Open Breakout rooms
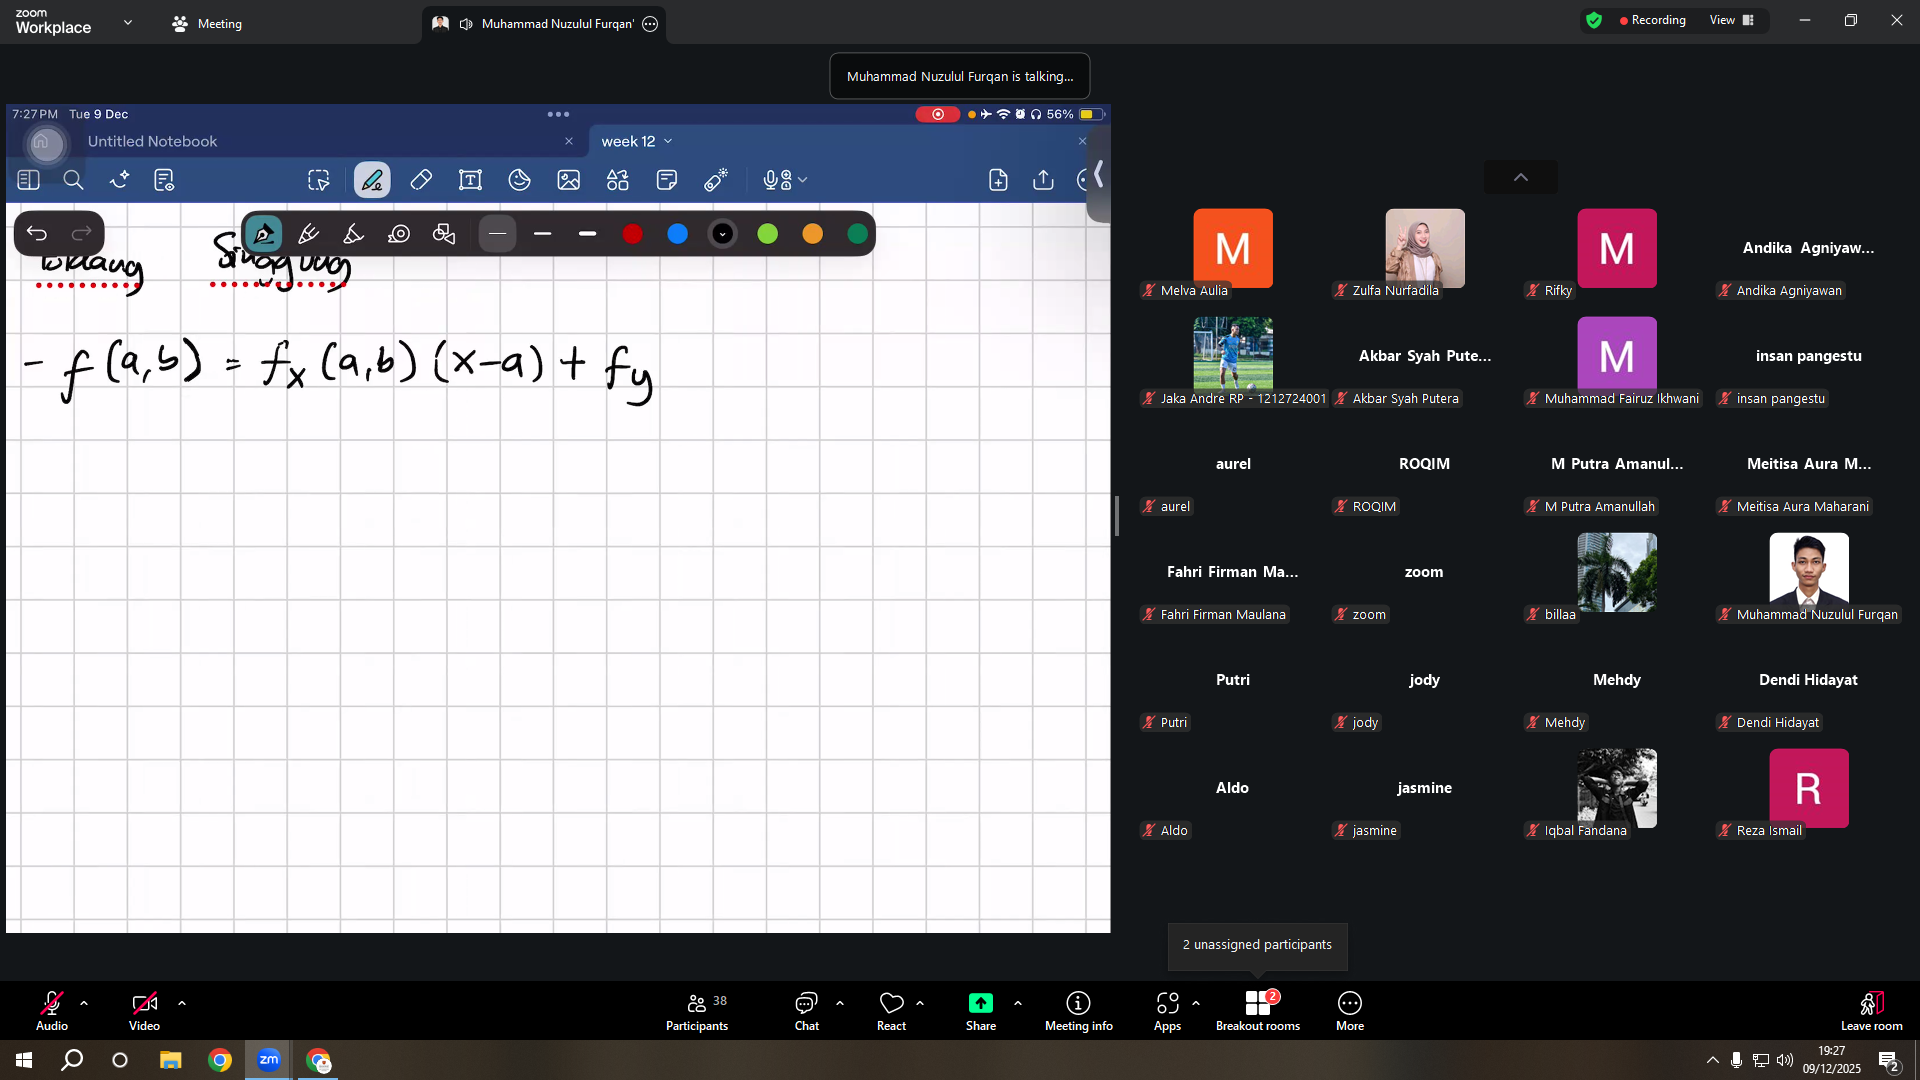The width and height of the screenshot is (1920, 1080). (x=1258, y=1010)
